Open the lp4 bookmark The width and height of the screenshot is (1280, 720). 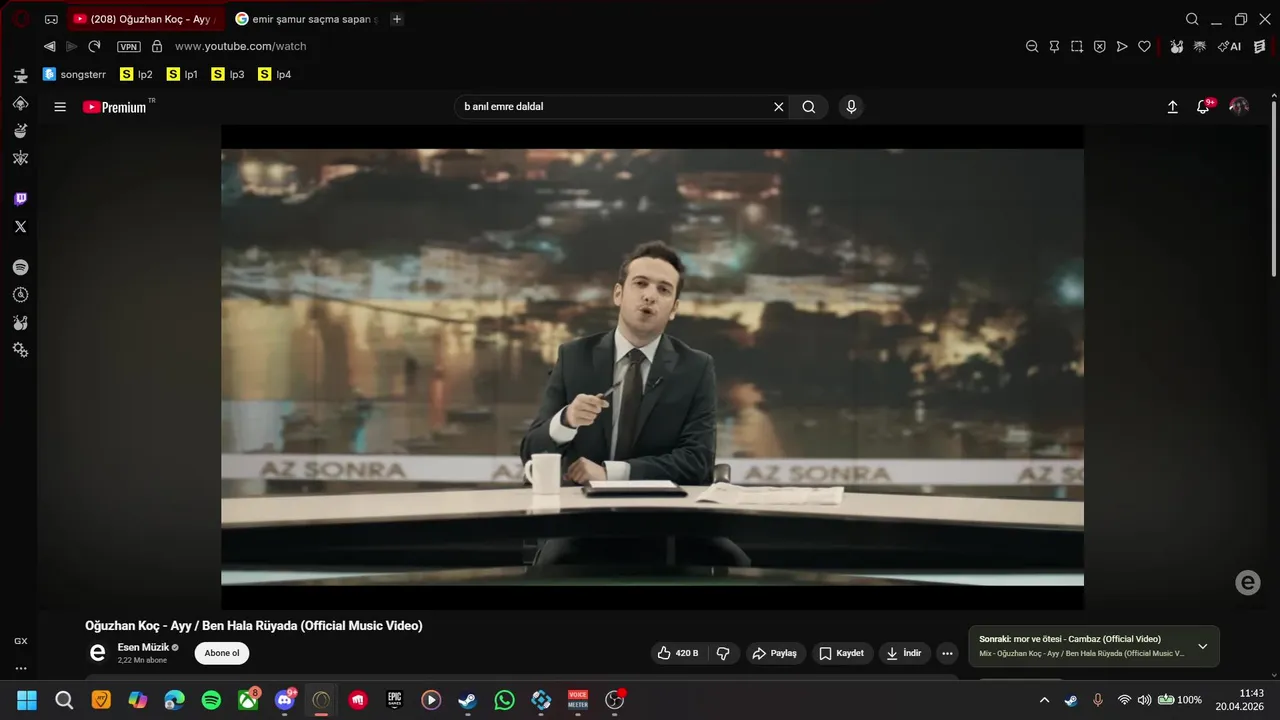[275, 74]
